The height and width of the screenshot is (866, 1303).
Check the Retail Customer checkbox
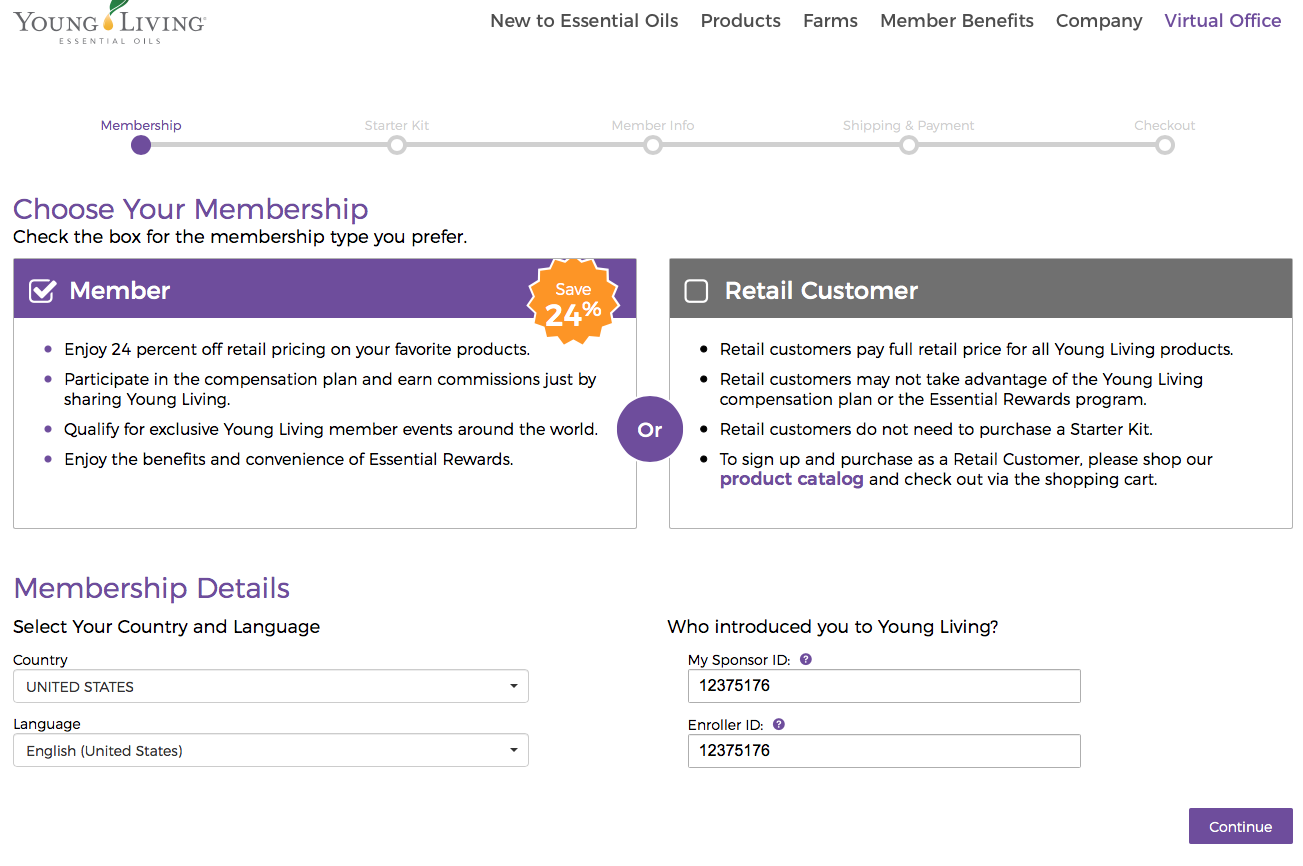click(x=696, y=291)
